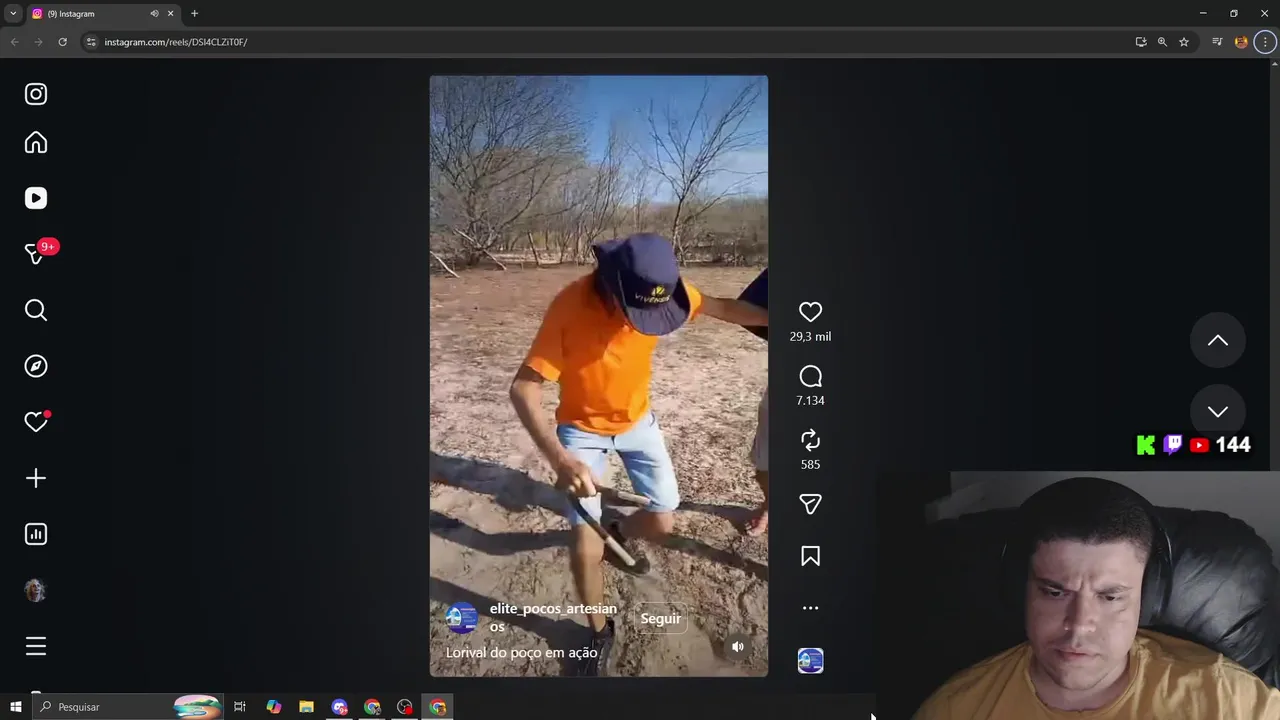Open a new browser tab
This screenshot has height=720, width=1280.
tap(194, 14)
